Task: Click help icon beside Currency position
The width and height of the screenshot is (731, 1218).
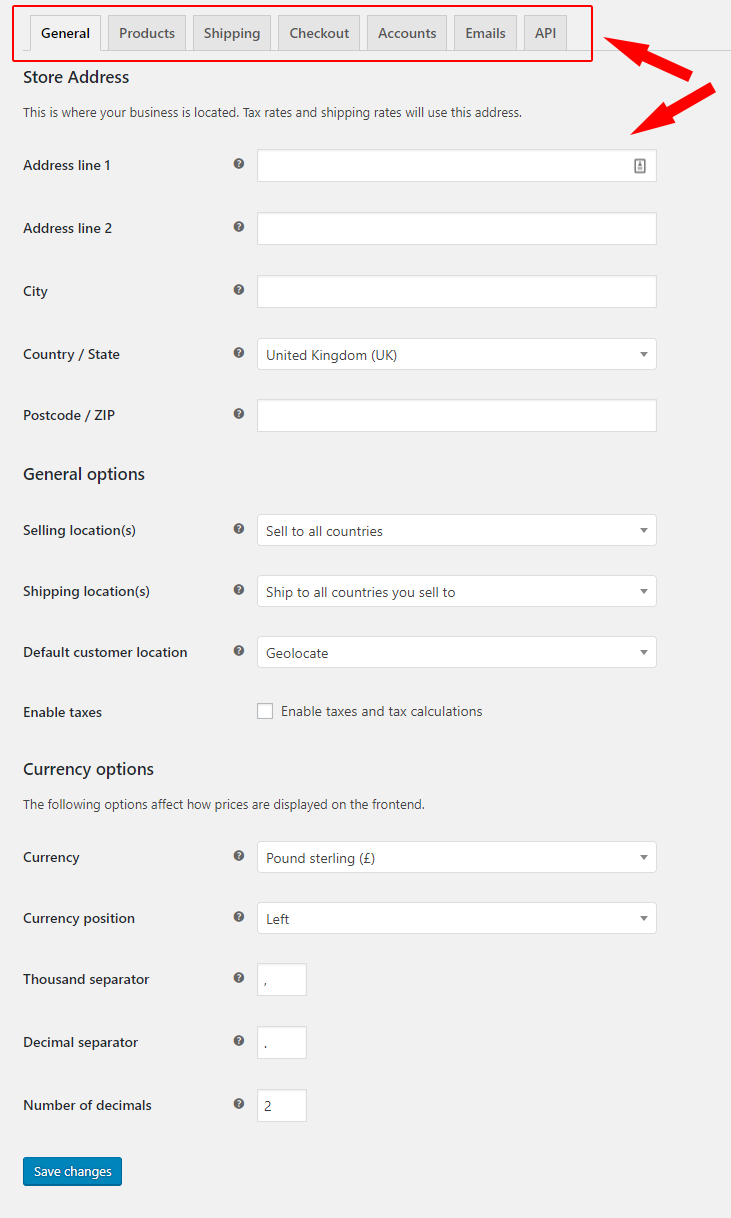Action: coord(239,917)
